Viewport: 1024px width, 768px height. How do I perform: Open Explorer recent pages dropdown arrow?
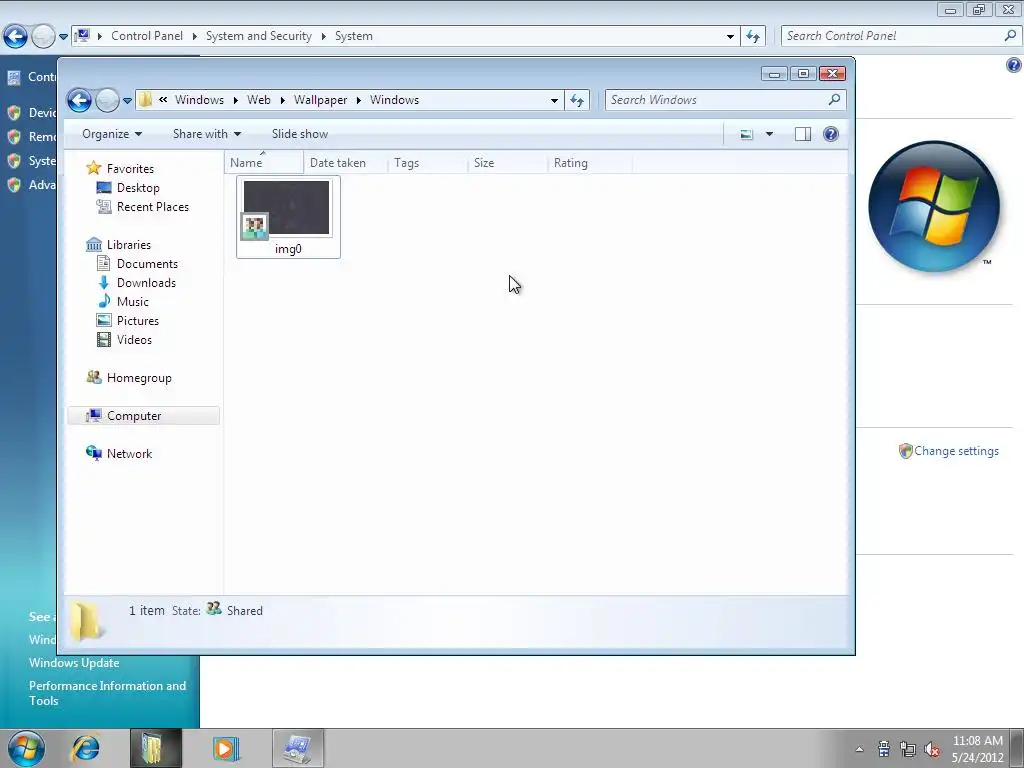pos(127,101)
